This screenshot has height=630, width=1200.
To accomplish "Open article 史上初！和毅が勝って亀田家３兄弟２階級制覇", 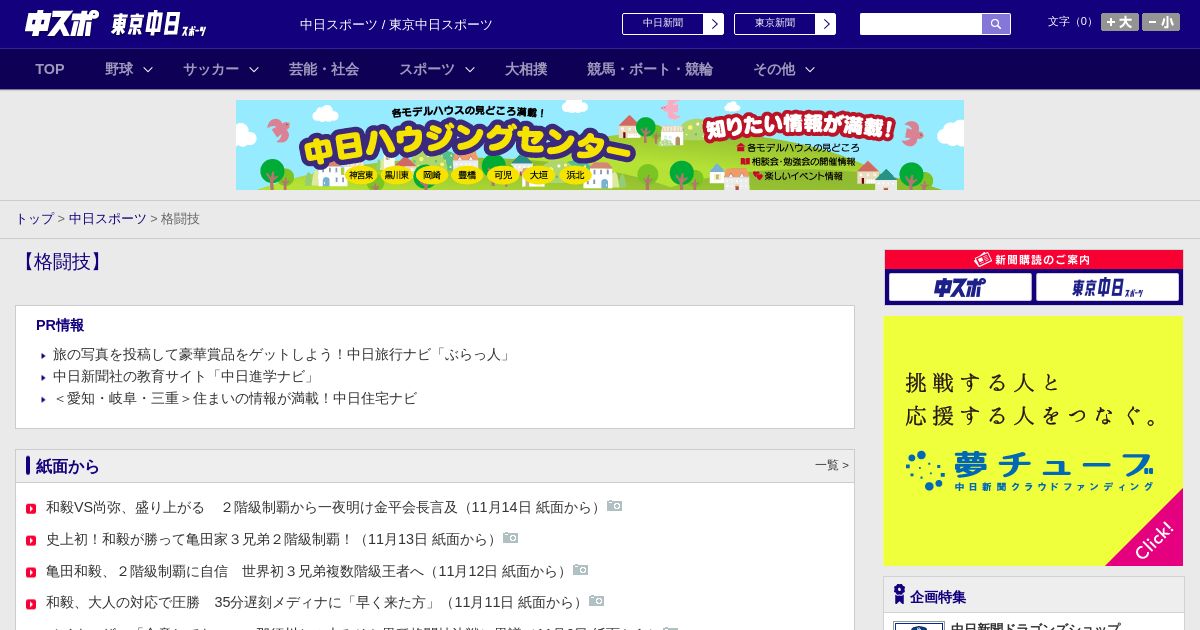I will (273, 539).
